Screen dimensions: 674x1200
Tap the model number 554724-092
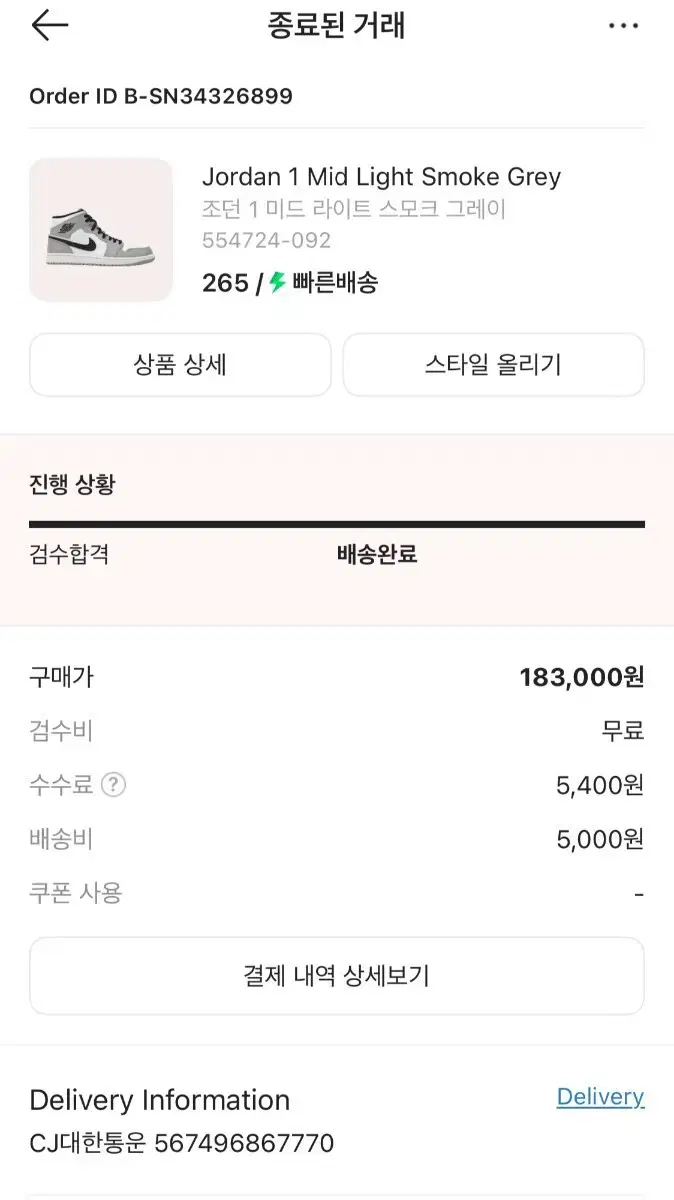click(x=266, y=240)
